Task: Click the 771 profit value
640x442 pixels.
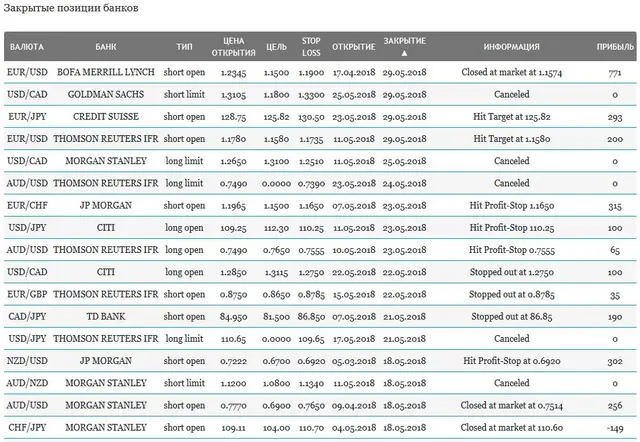Action: click(615, 73)
